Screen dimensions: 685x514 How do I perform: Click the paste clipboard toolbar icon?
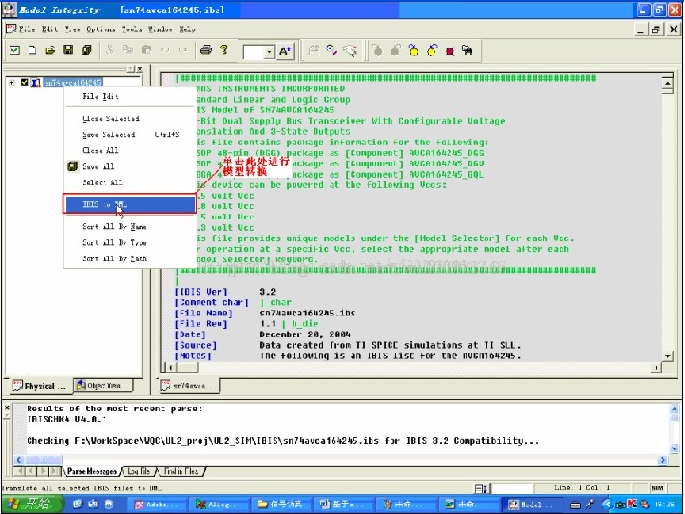146,50
